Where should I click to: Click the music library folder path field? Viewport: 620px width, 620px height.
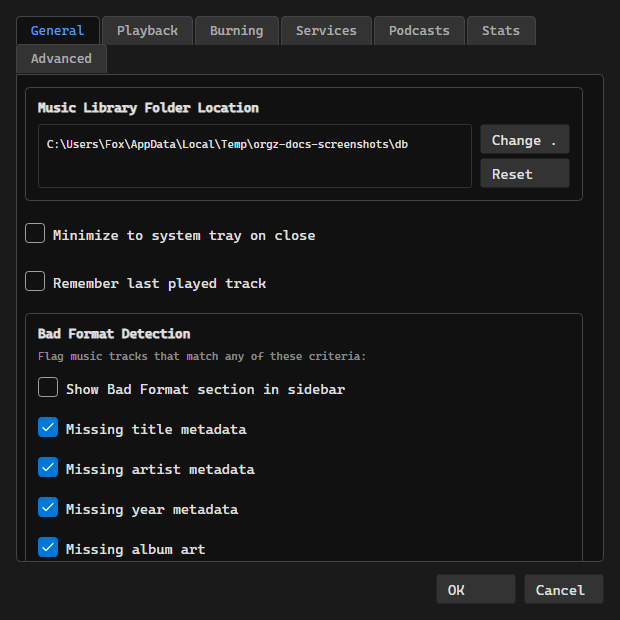pos(255,156)
